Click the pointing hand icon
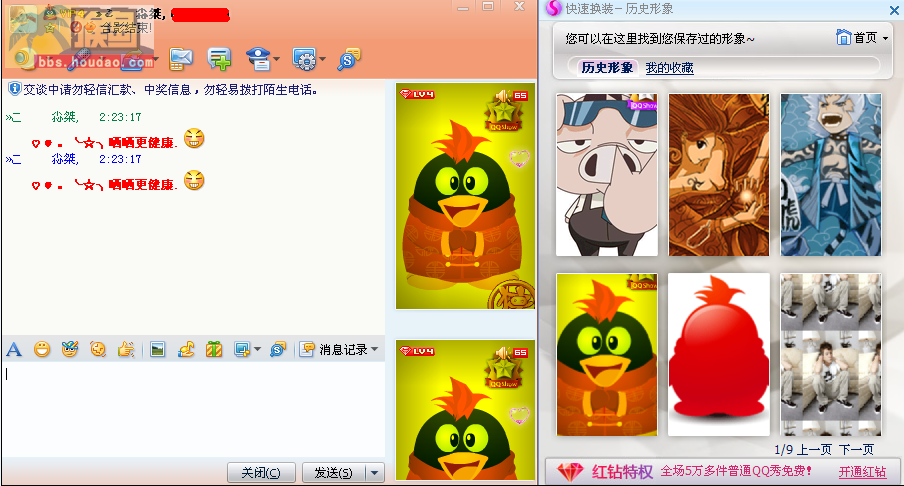The height and width of the screenshot is (486, 904). click(x=126, y=349)
